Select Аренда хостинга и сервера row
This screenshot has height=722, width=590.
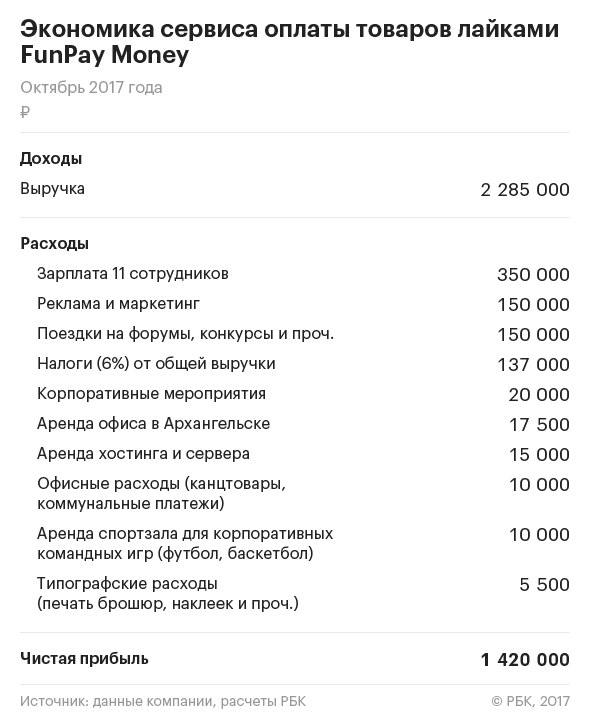[295, 454]
